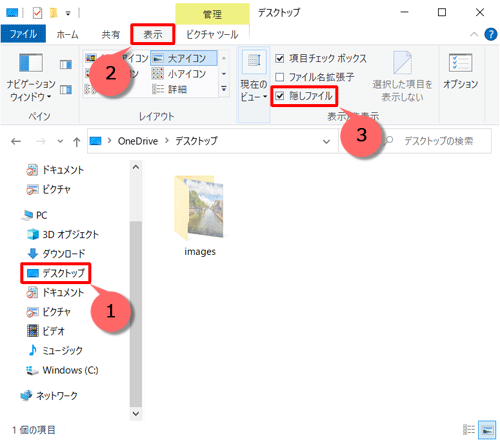Open ミュージック folder
500x440 pixels.
coord(55,350)
